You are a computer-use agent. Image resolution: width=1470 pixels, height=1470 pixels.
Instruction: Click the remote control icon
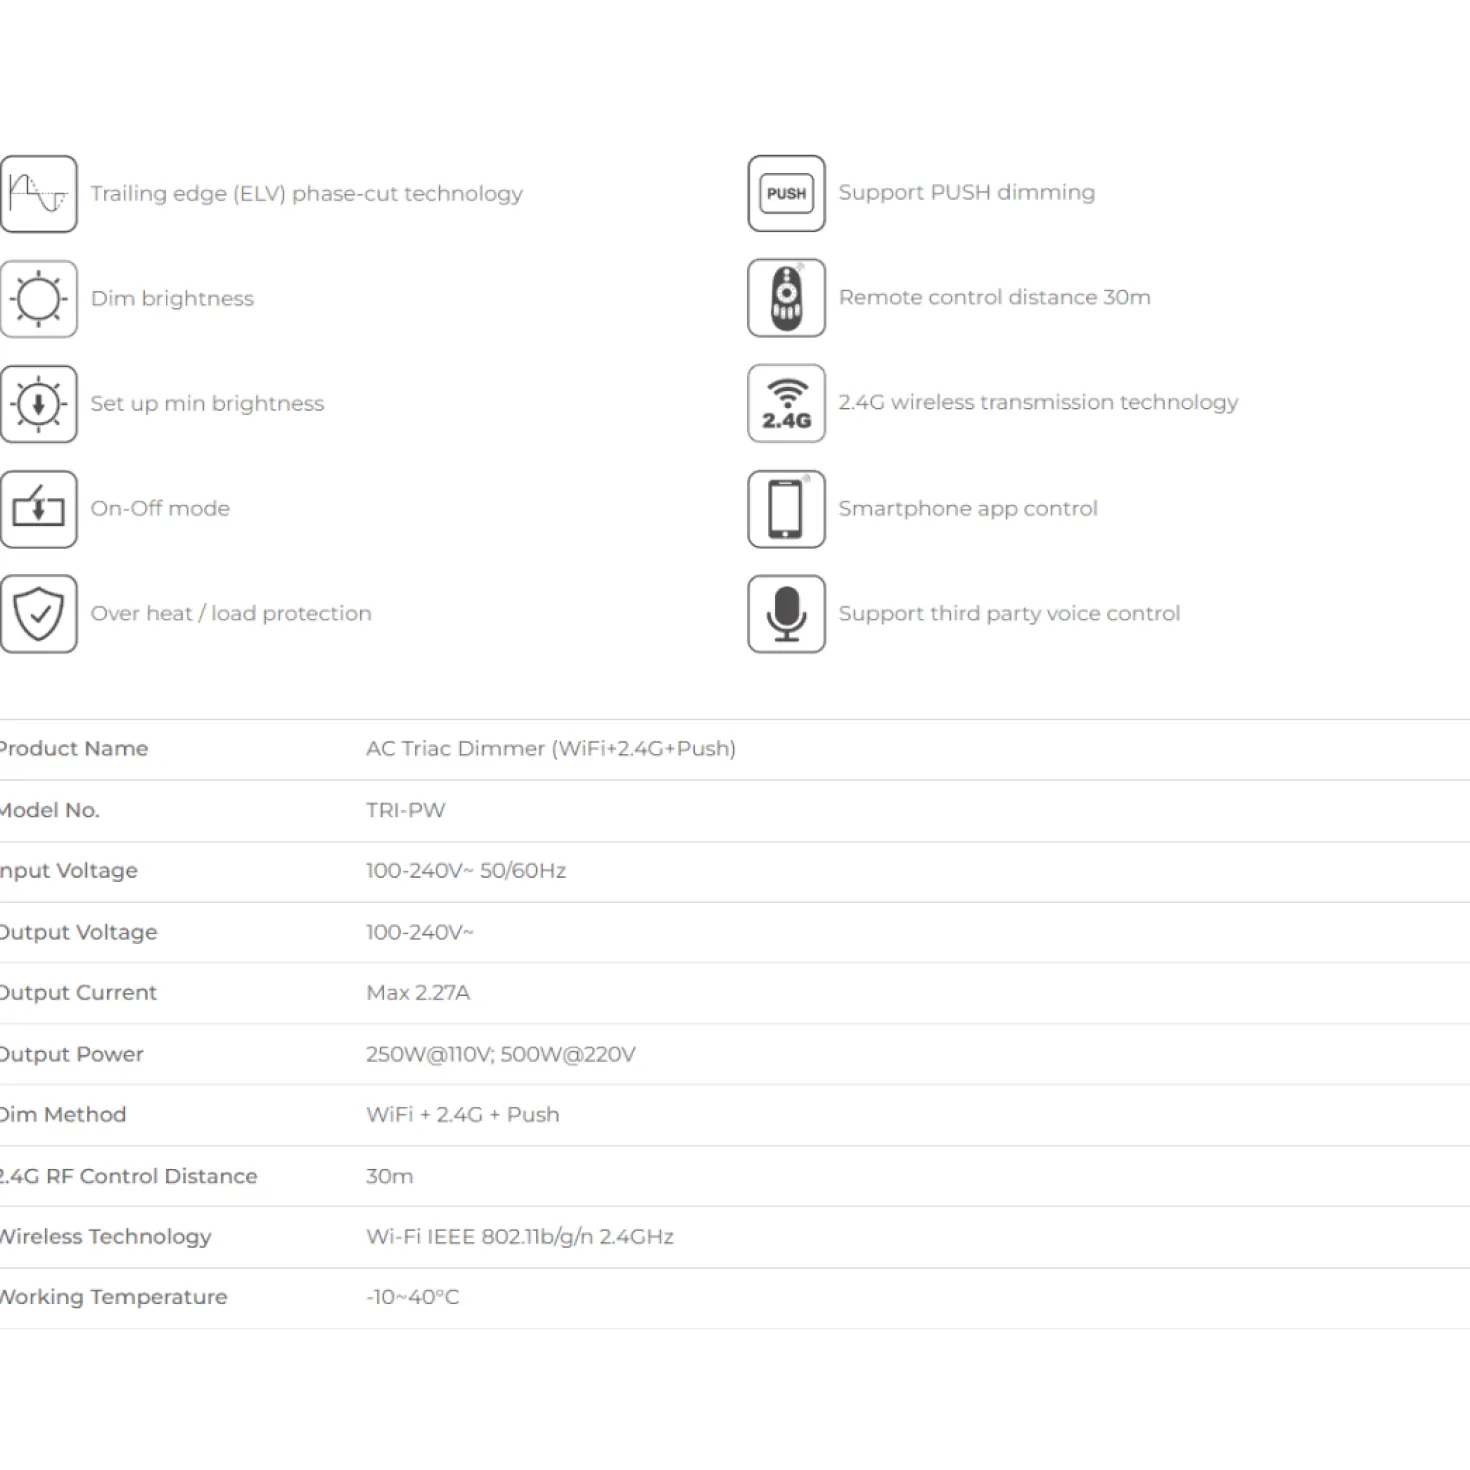[786, 298]
